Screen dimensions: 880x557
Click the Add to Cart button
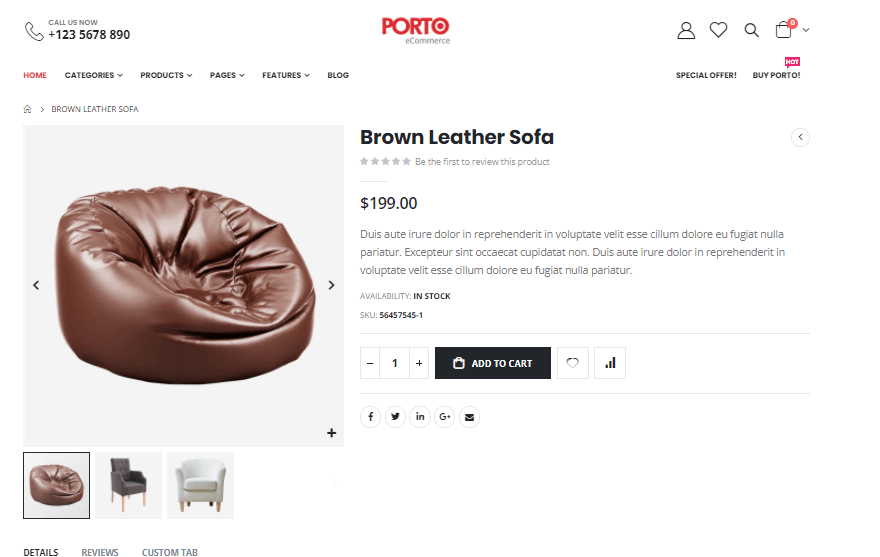click(x=492, y=363)
